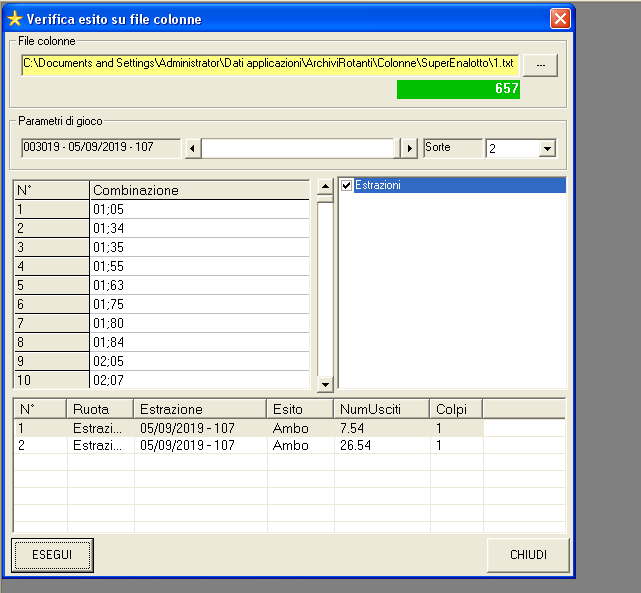The height and width of the screenshot is (593, 641).
Task: Select combination row 01;55
Action: pos(162,266)
